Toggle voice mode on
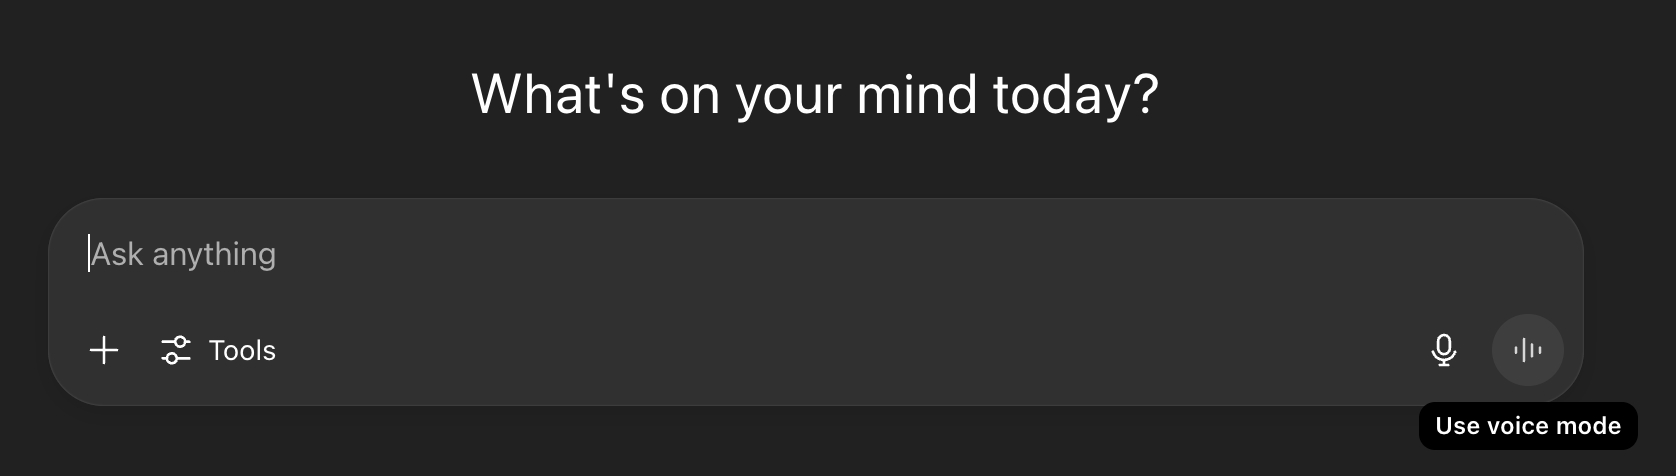 click(x=1527, y=350)
